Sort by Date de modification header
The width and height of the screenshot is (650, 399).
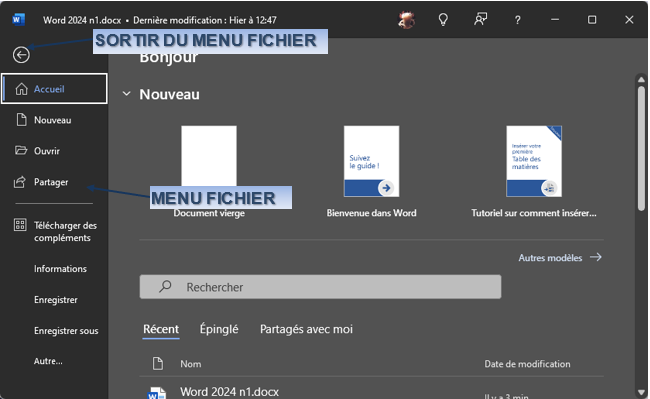pyautogui.click(x=527, y=364)
